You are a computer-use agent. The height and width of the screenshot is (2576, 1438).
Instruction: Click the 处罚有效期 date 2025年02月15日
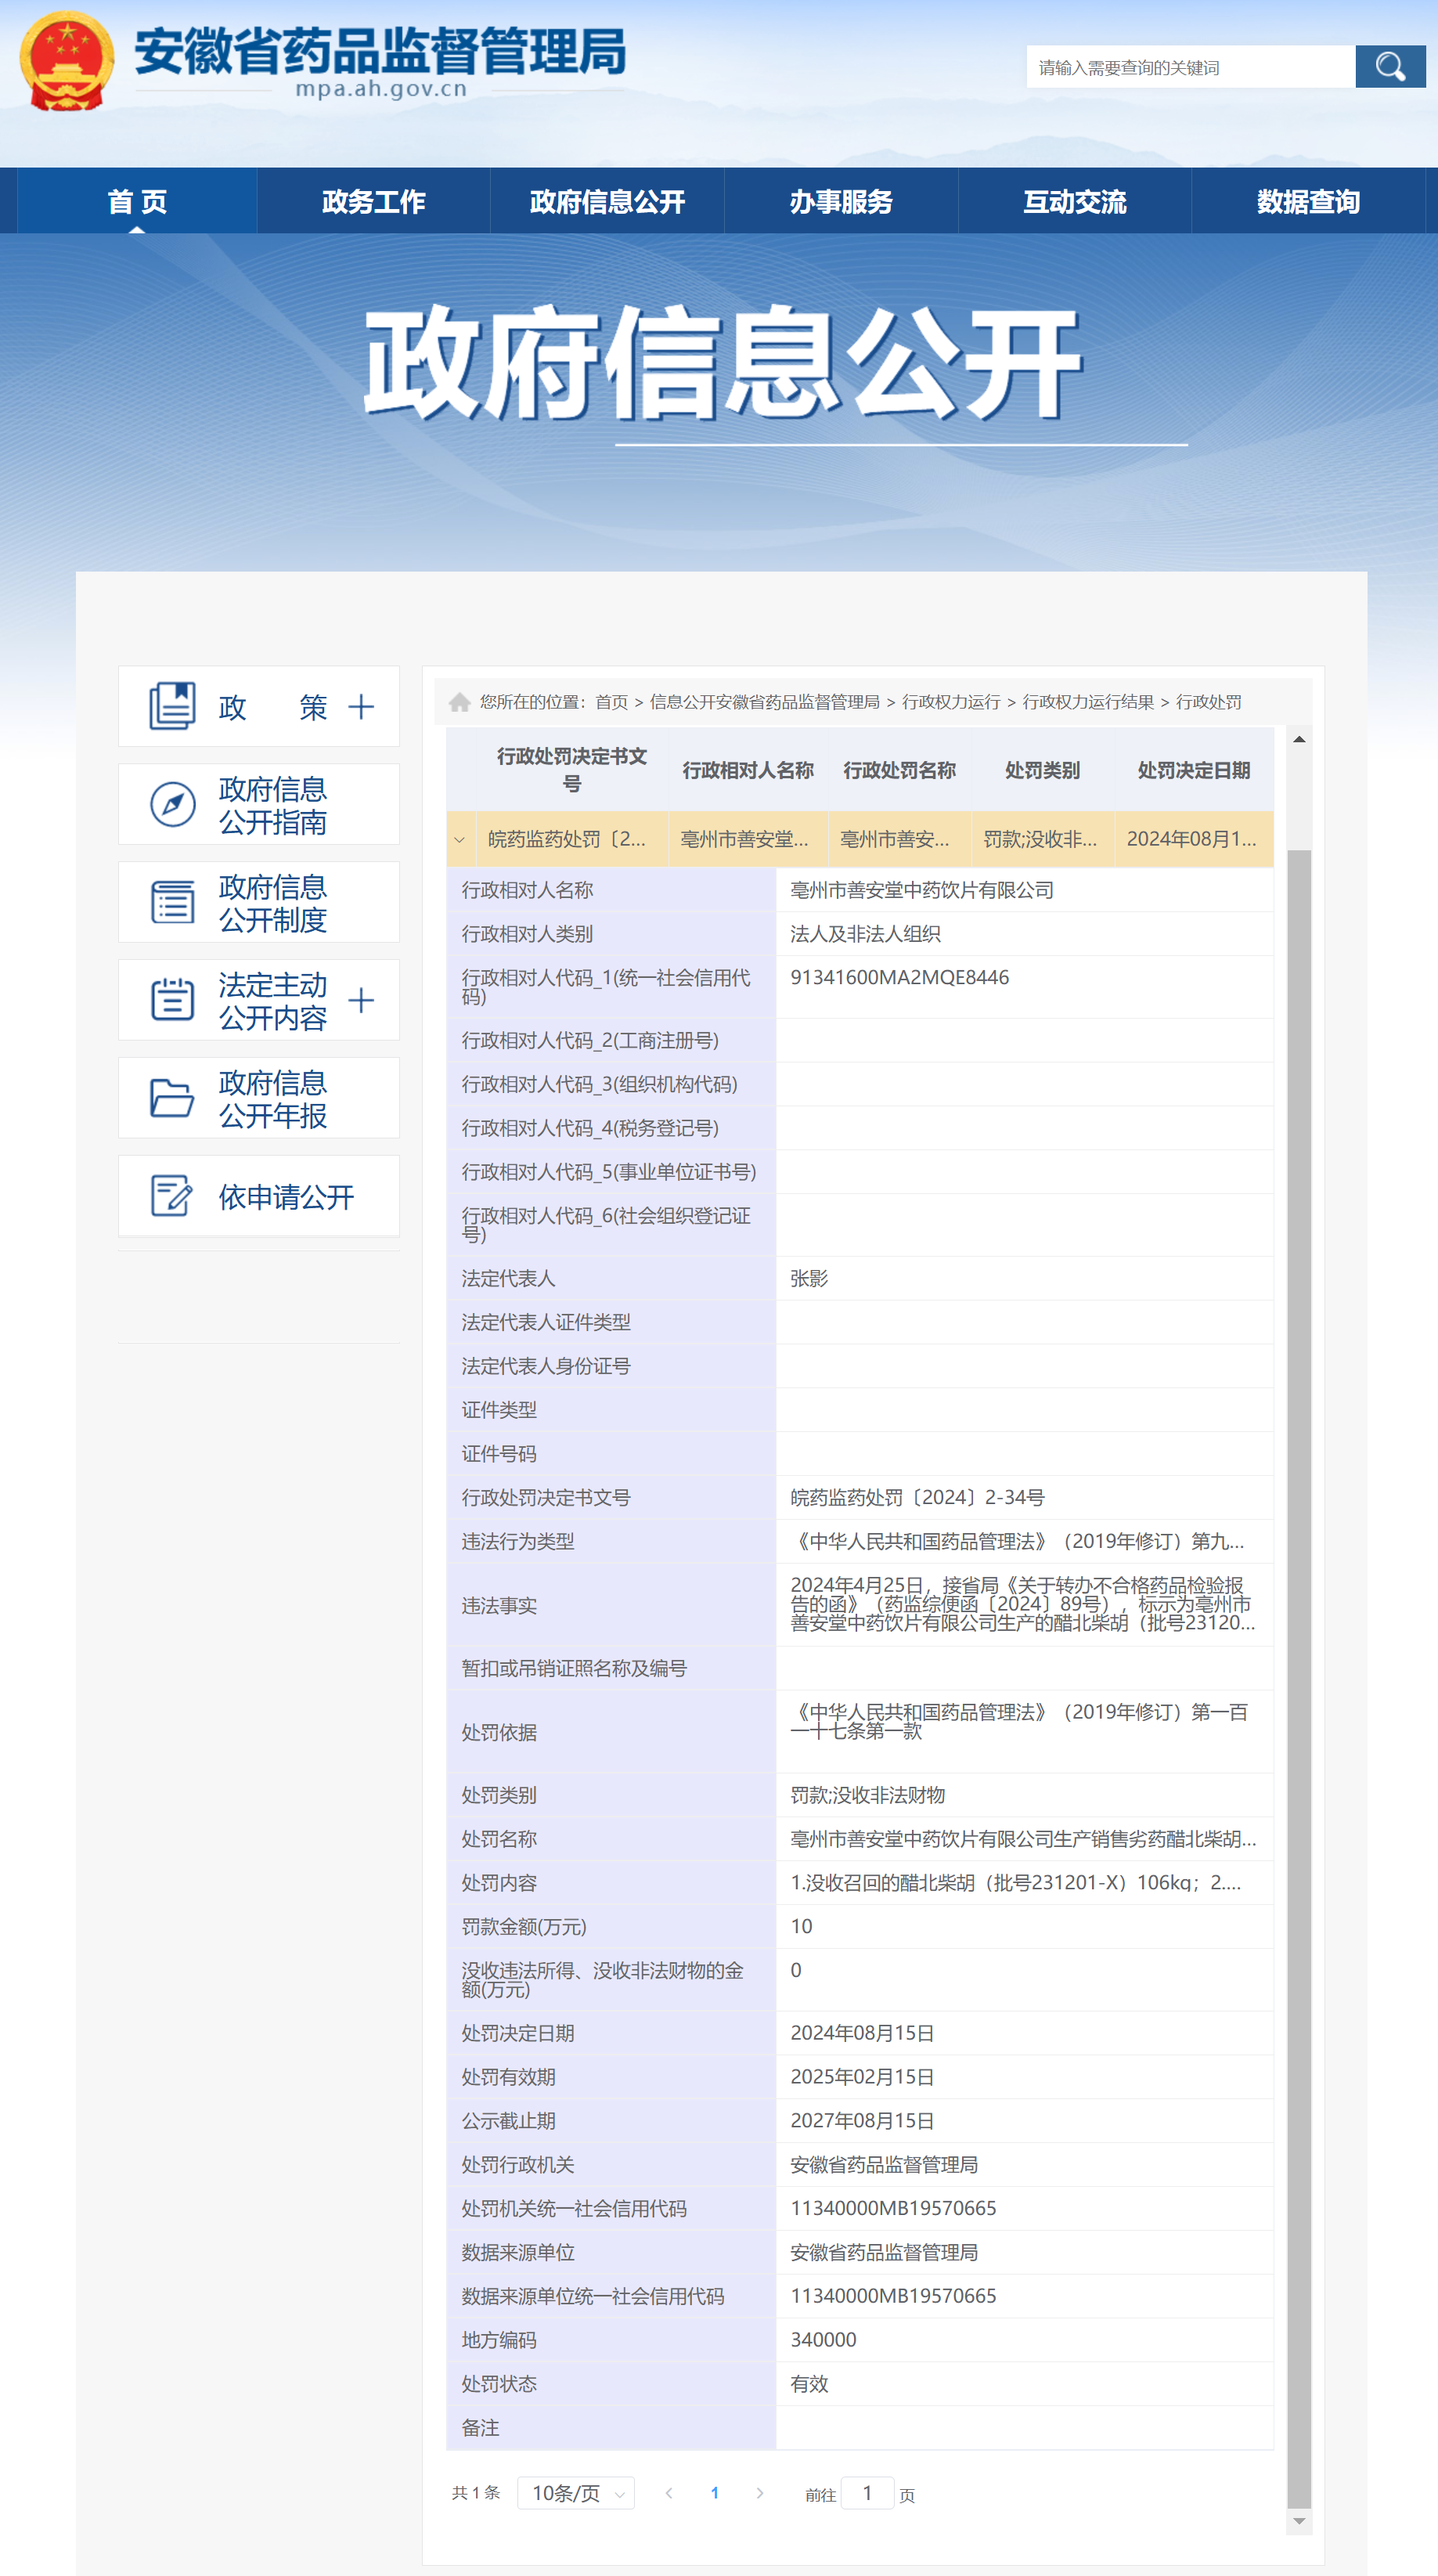coord(862,2077)
